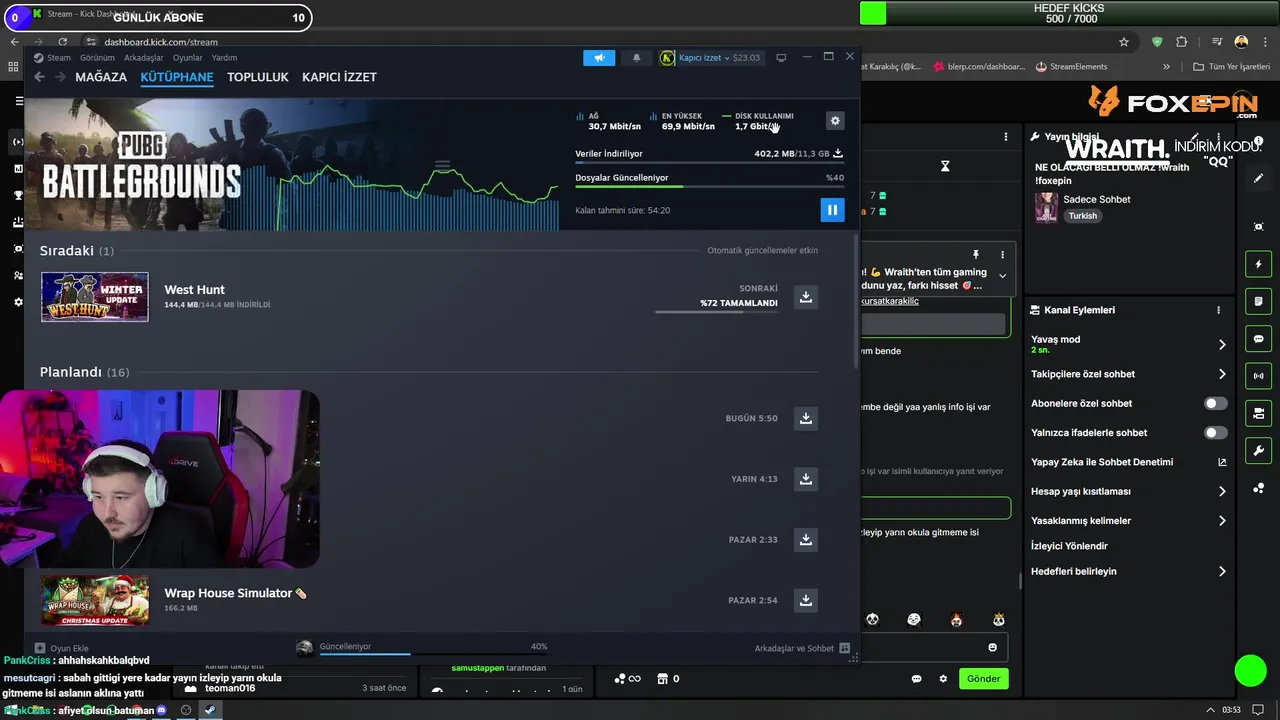Open Steam downloads settings gear
The width and height of the screenshot is (1280, 720).
(x=835, y=121)
